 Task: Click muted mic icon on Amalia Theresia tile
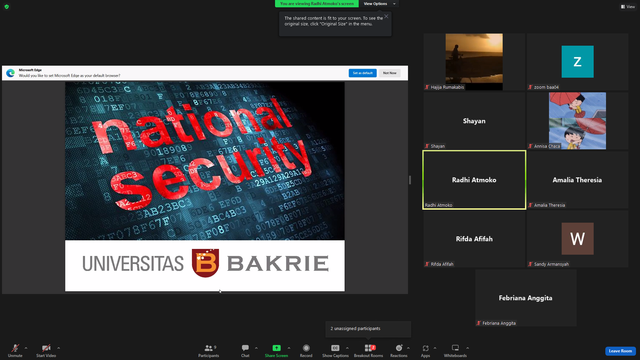click(530, 205)
